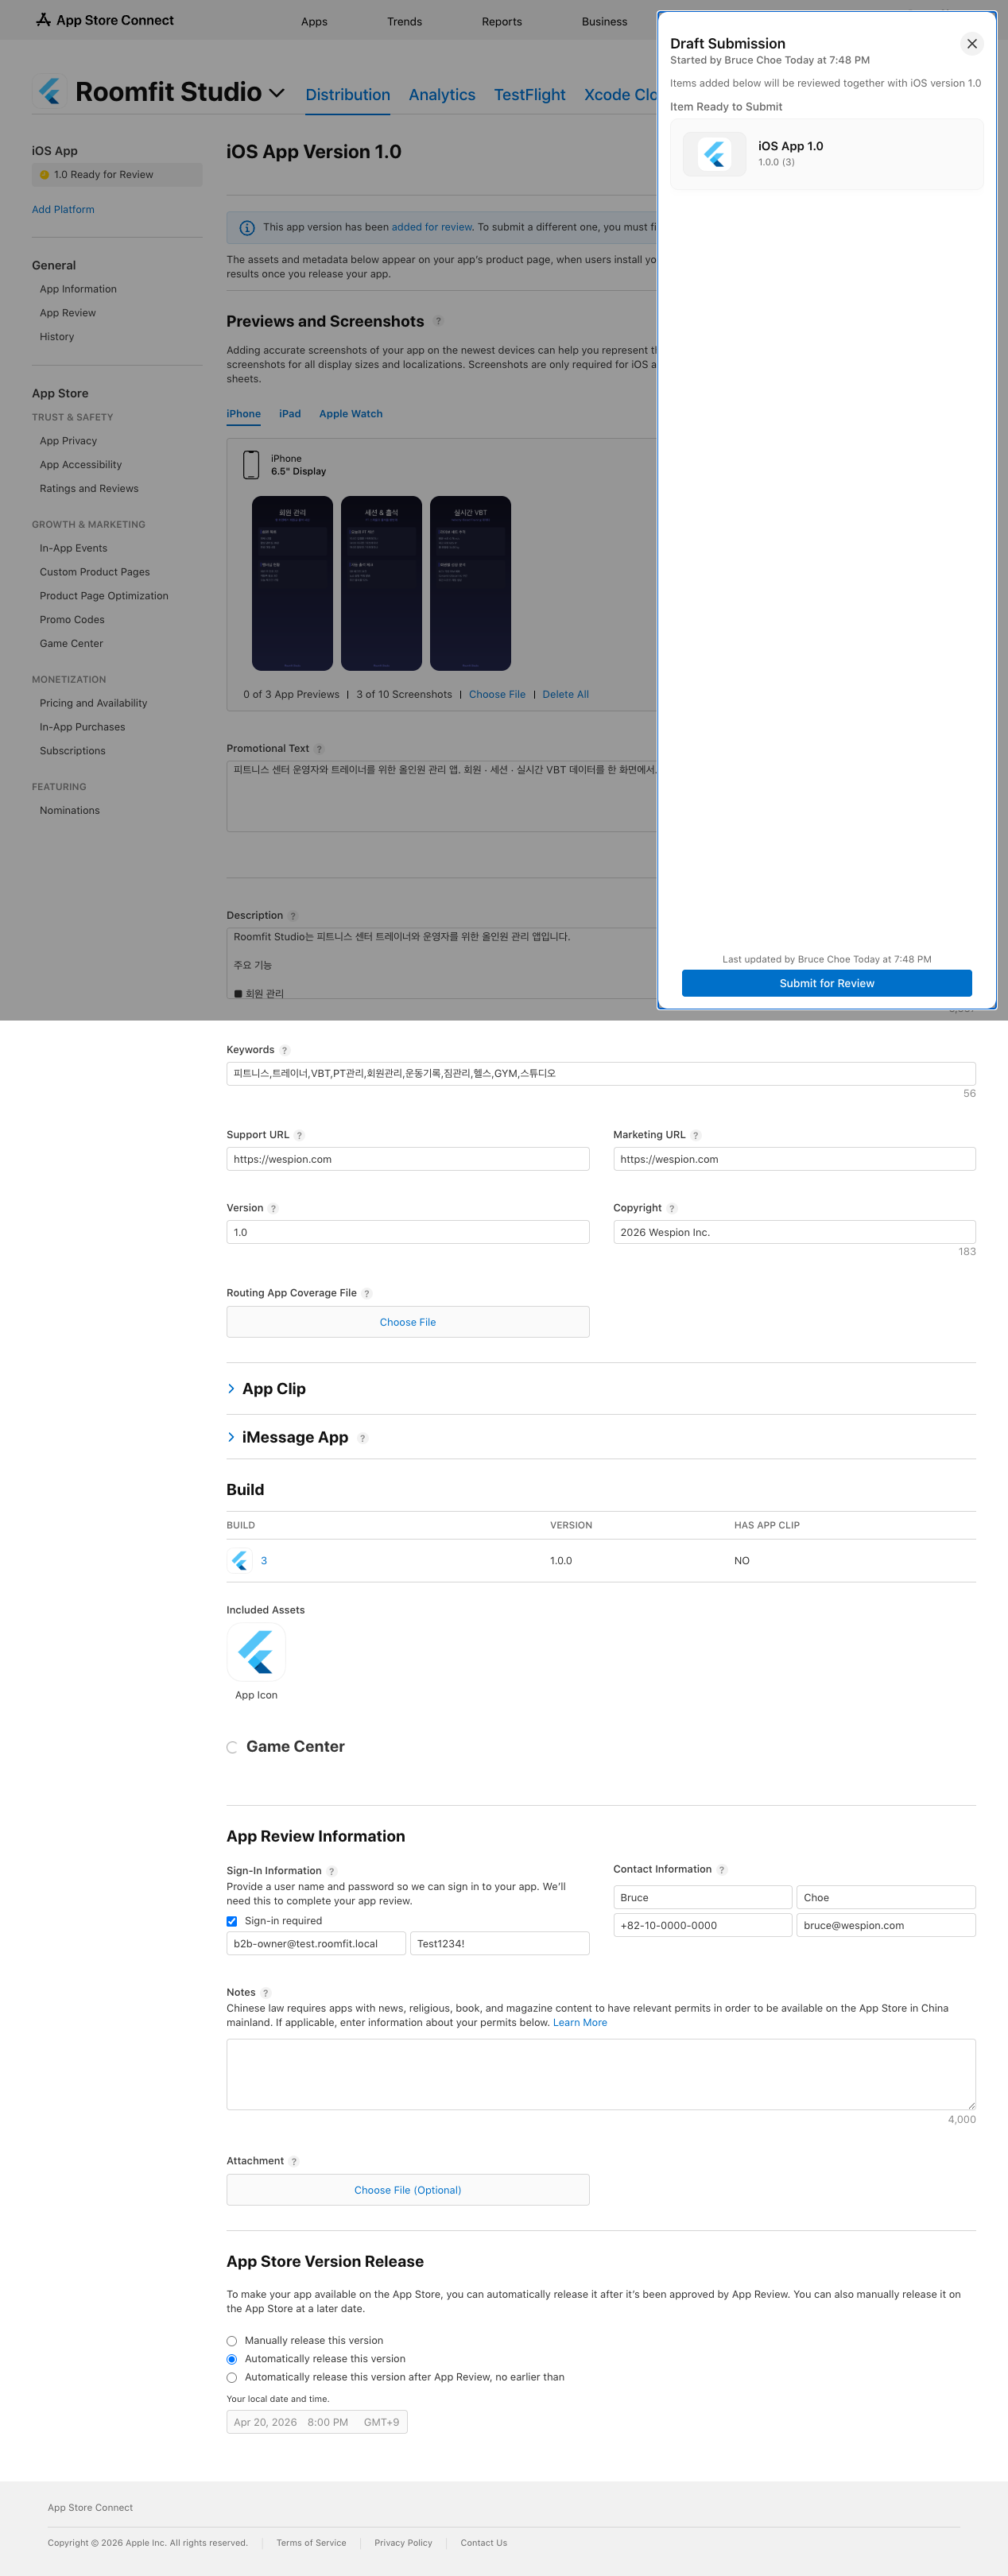Uncheck the Sign-in required checkbox
1008x2576 pixels.
(232, 1921)
